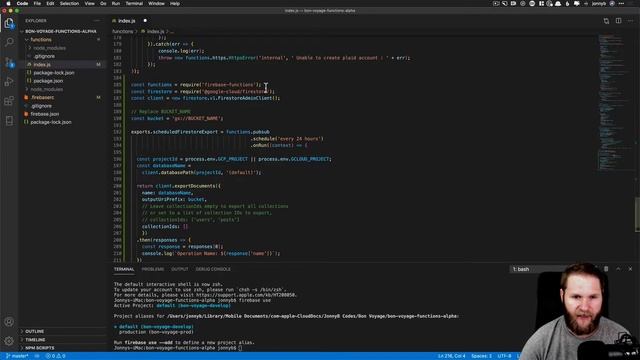Click the terminal prompt input line
The height and width of the screenshot is (360, 640).
point(178,348)
